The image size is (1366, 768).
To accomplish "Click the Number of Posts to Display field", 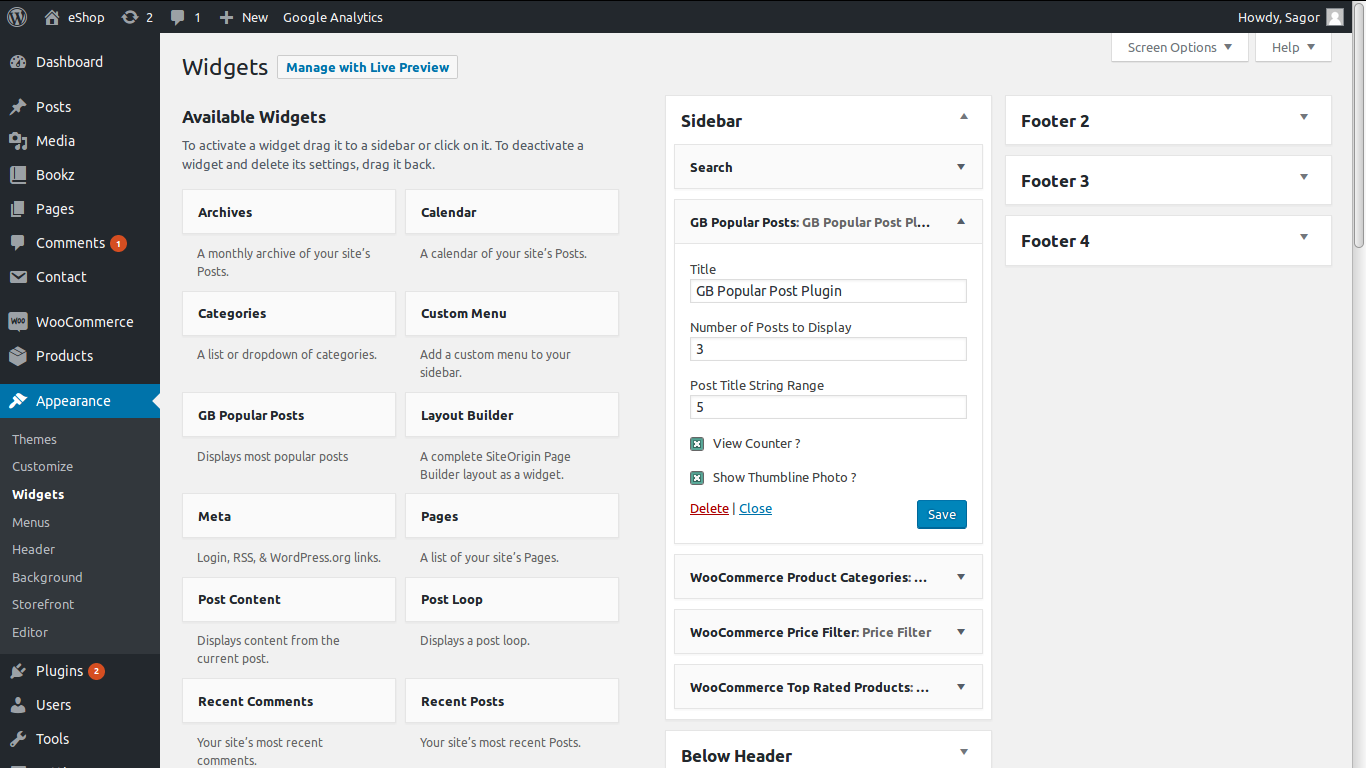I will 828,349.
